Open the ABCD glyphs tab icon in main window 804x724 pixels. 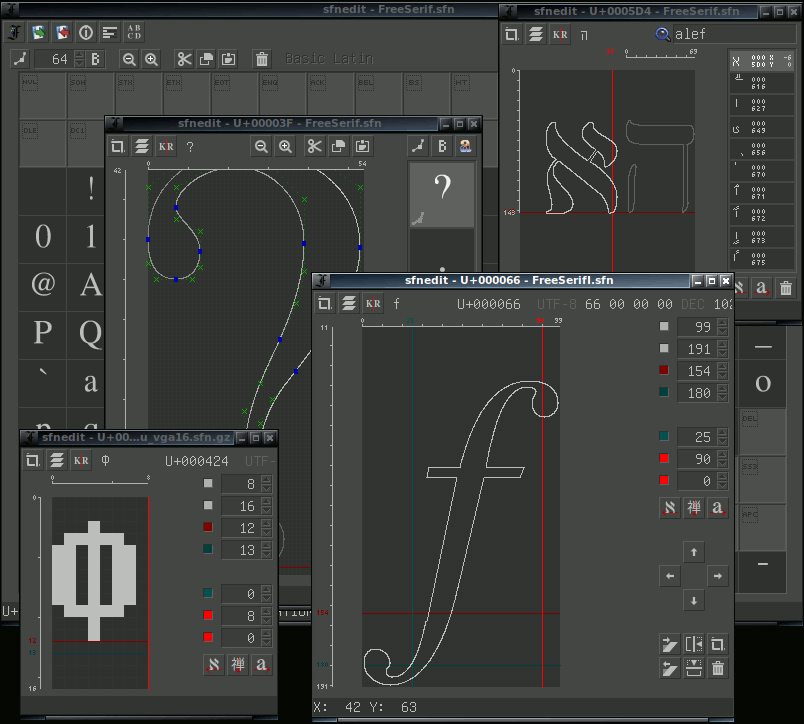click(x=134, y=32)
